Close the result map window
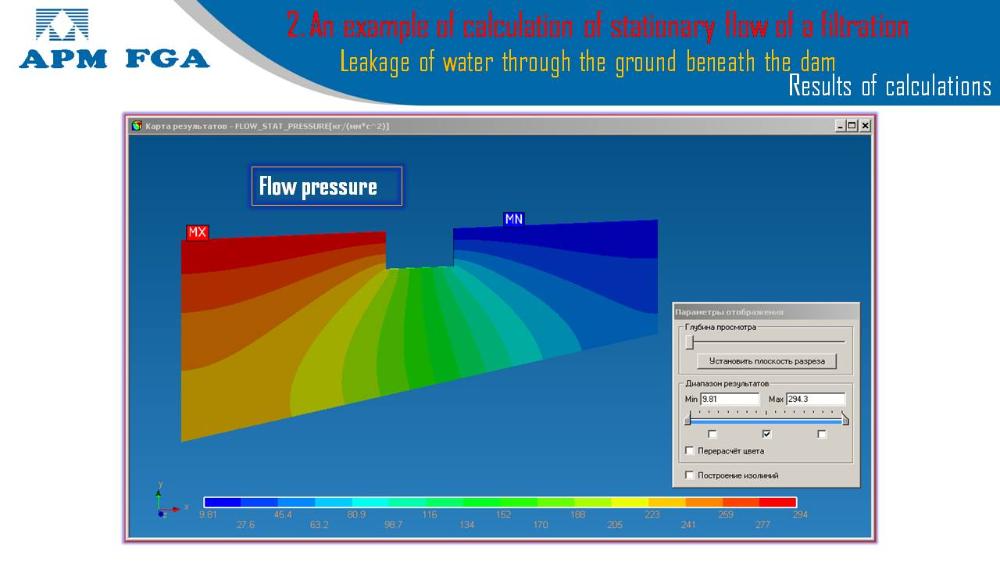 (865, 126)
